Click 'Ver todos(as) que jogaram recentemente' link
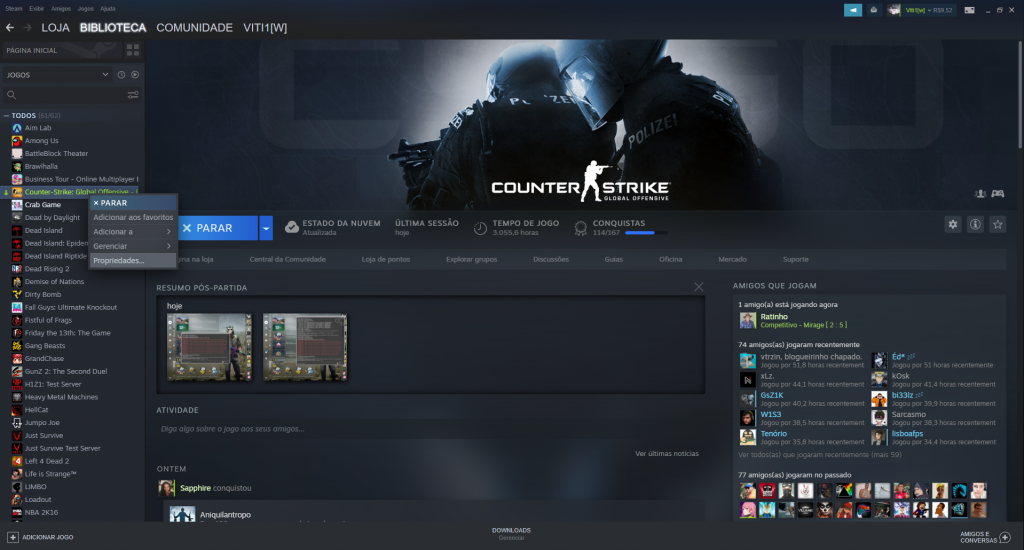 click(820, 455)
